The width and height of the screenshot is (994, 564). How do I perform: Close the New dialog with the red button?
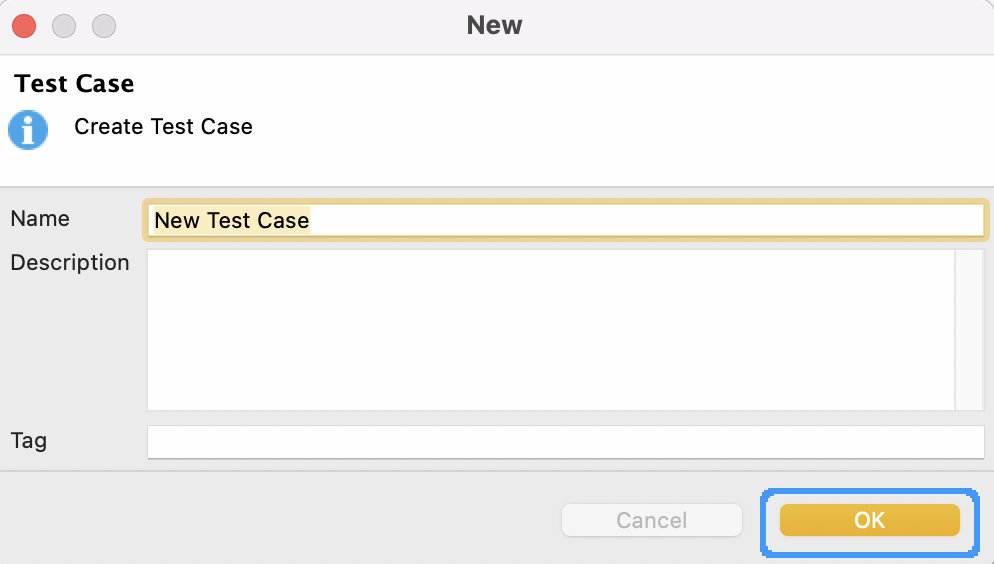(24, 26)
